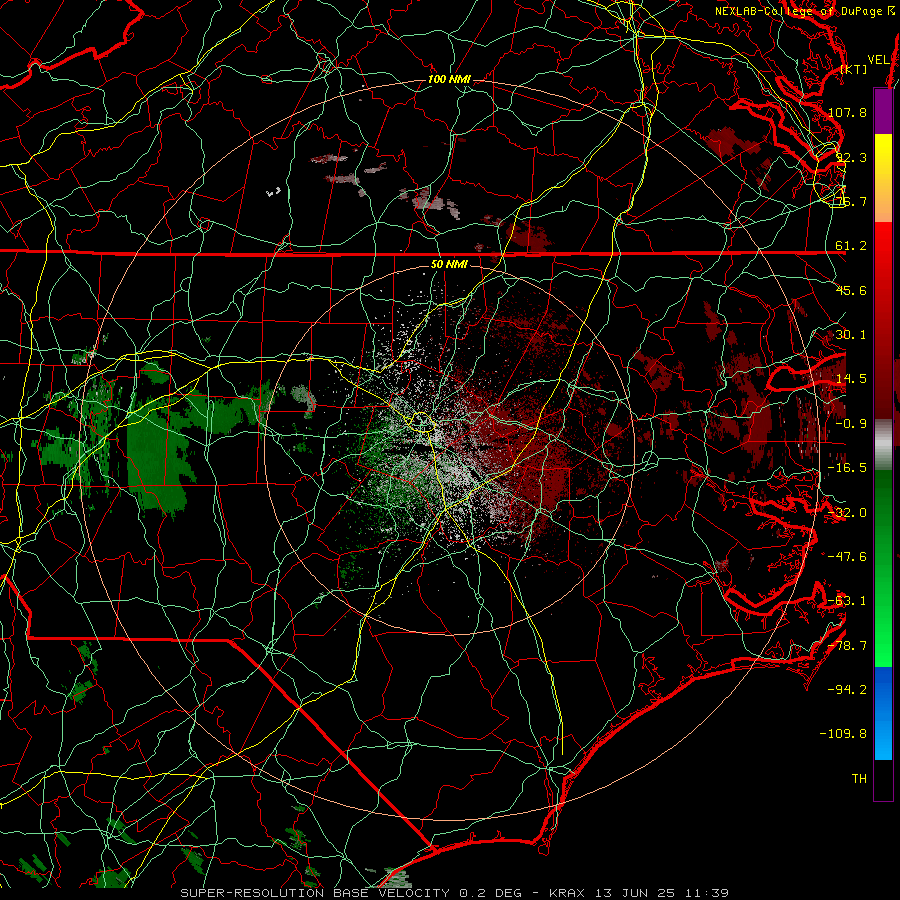Click the -78.7 velocity scale value

point(847,646)
